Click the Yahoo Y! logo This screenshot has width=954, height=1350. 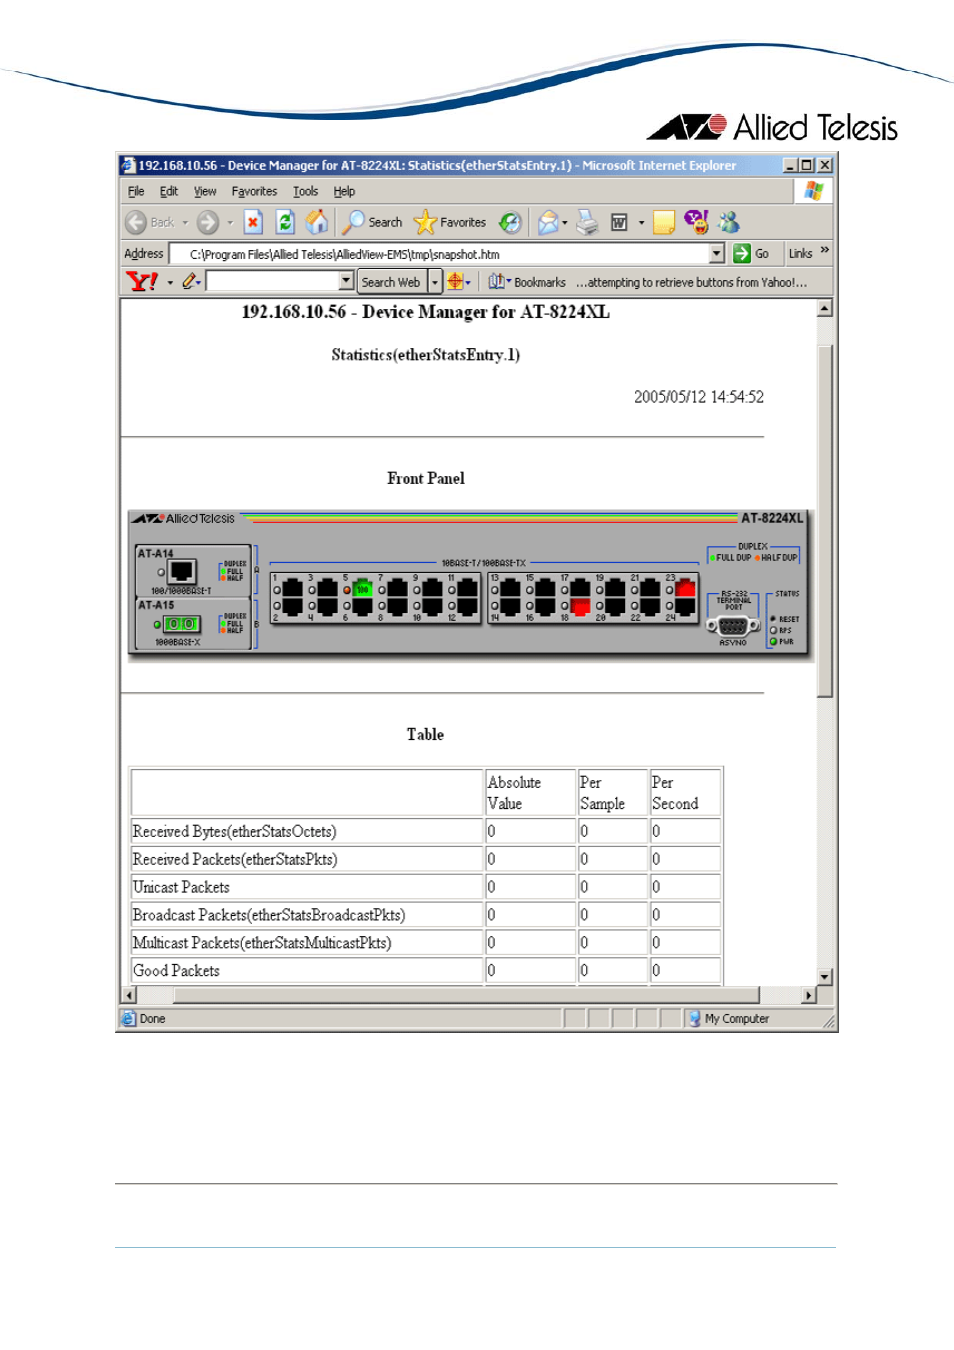point(142,281)
